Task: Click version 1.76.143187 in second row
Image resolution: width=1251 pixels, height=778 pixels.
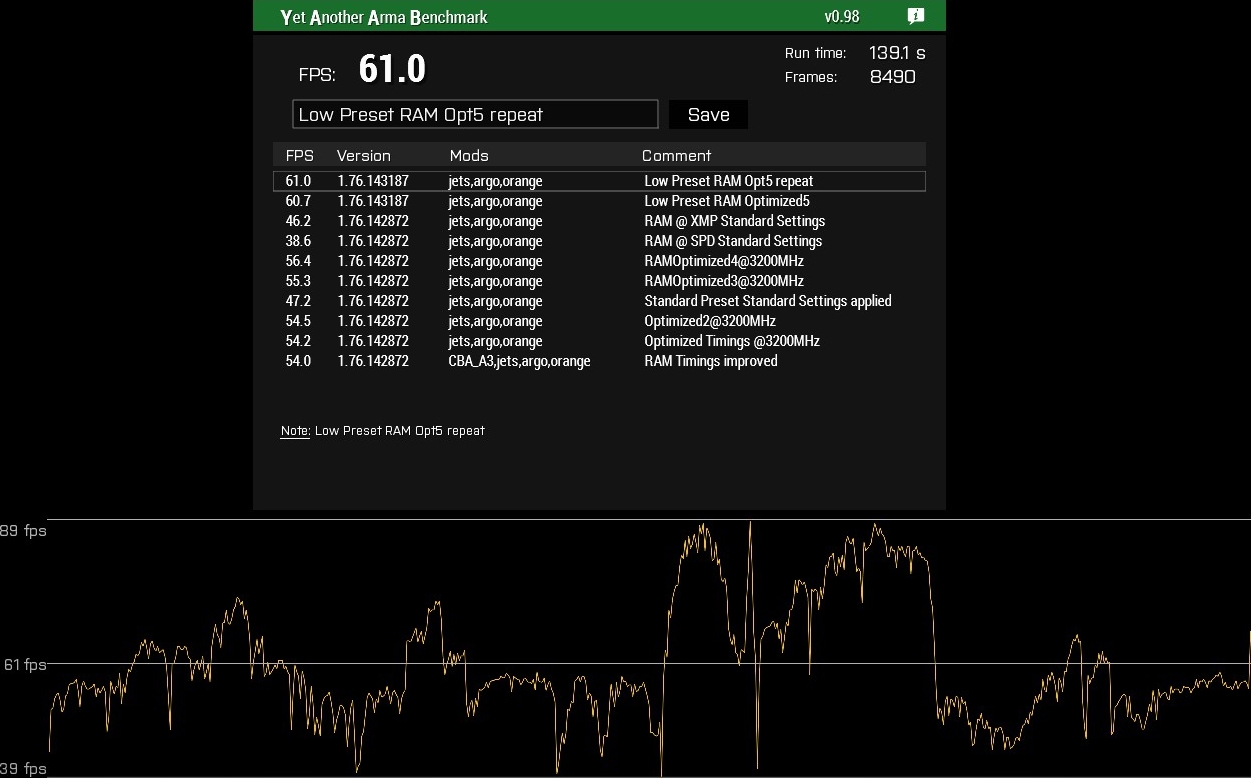Action: coord(373,201)
